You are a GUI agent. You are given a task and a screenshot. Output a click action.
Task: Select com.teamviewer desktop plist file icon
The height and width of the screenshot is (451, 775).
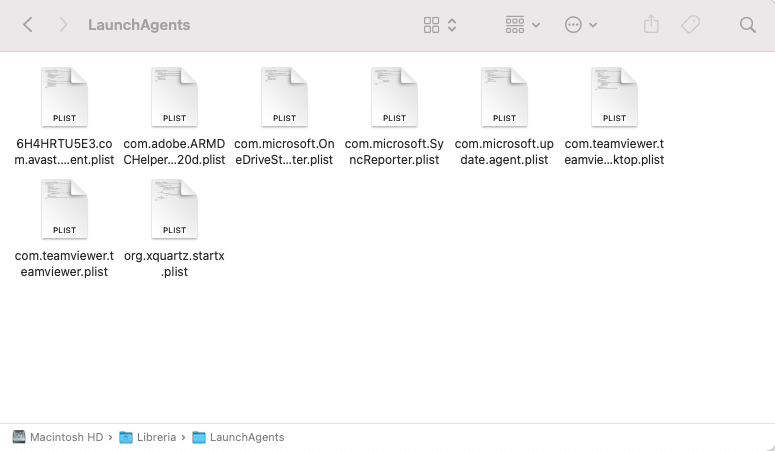[x=614, y=97]
